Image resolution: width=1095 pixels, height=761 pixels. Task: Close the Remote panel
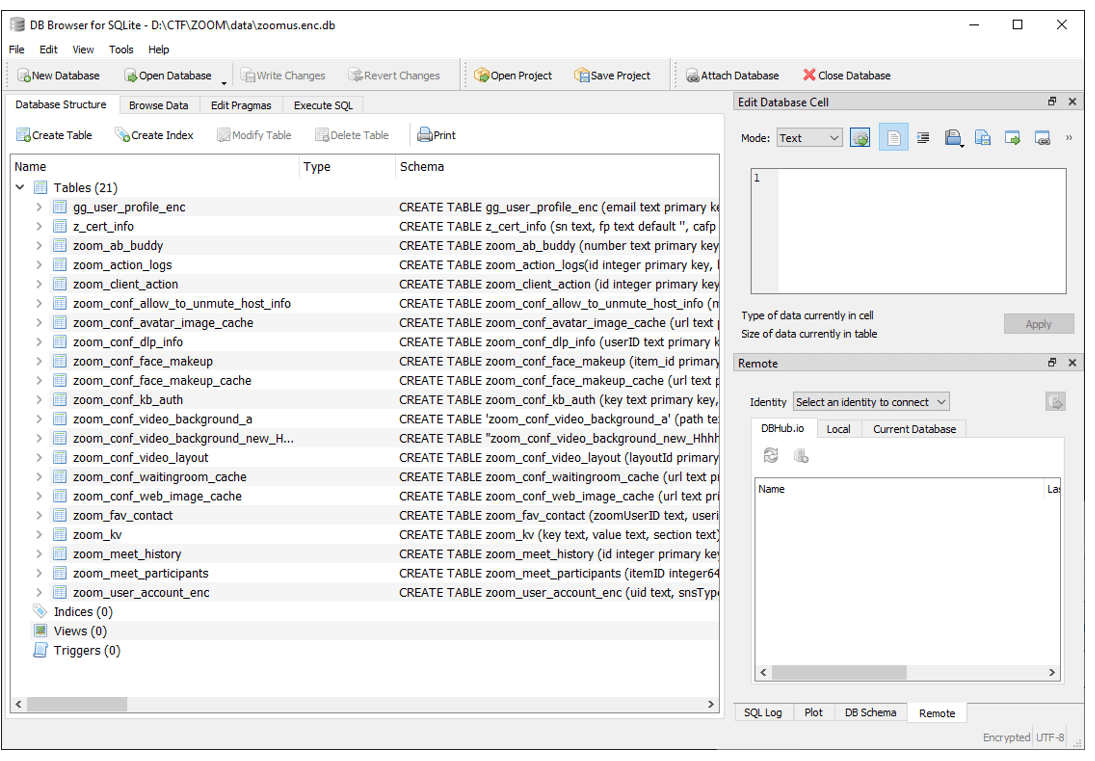click(1073, 363)
